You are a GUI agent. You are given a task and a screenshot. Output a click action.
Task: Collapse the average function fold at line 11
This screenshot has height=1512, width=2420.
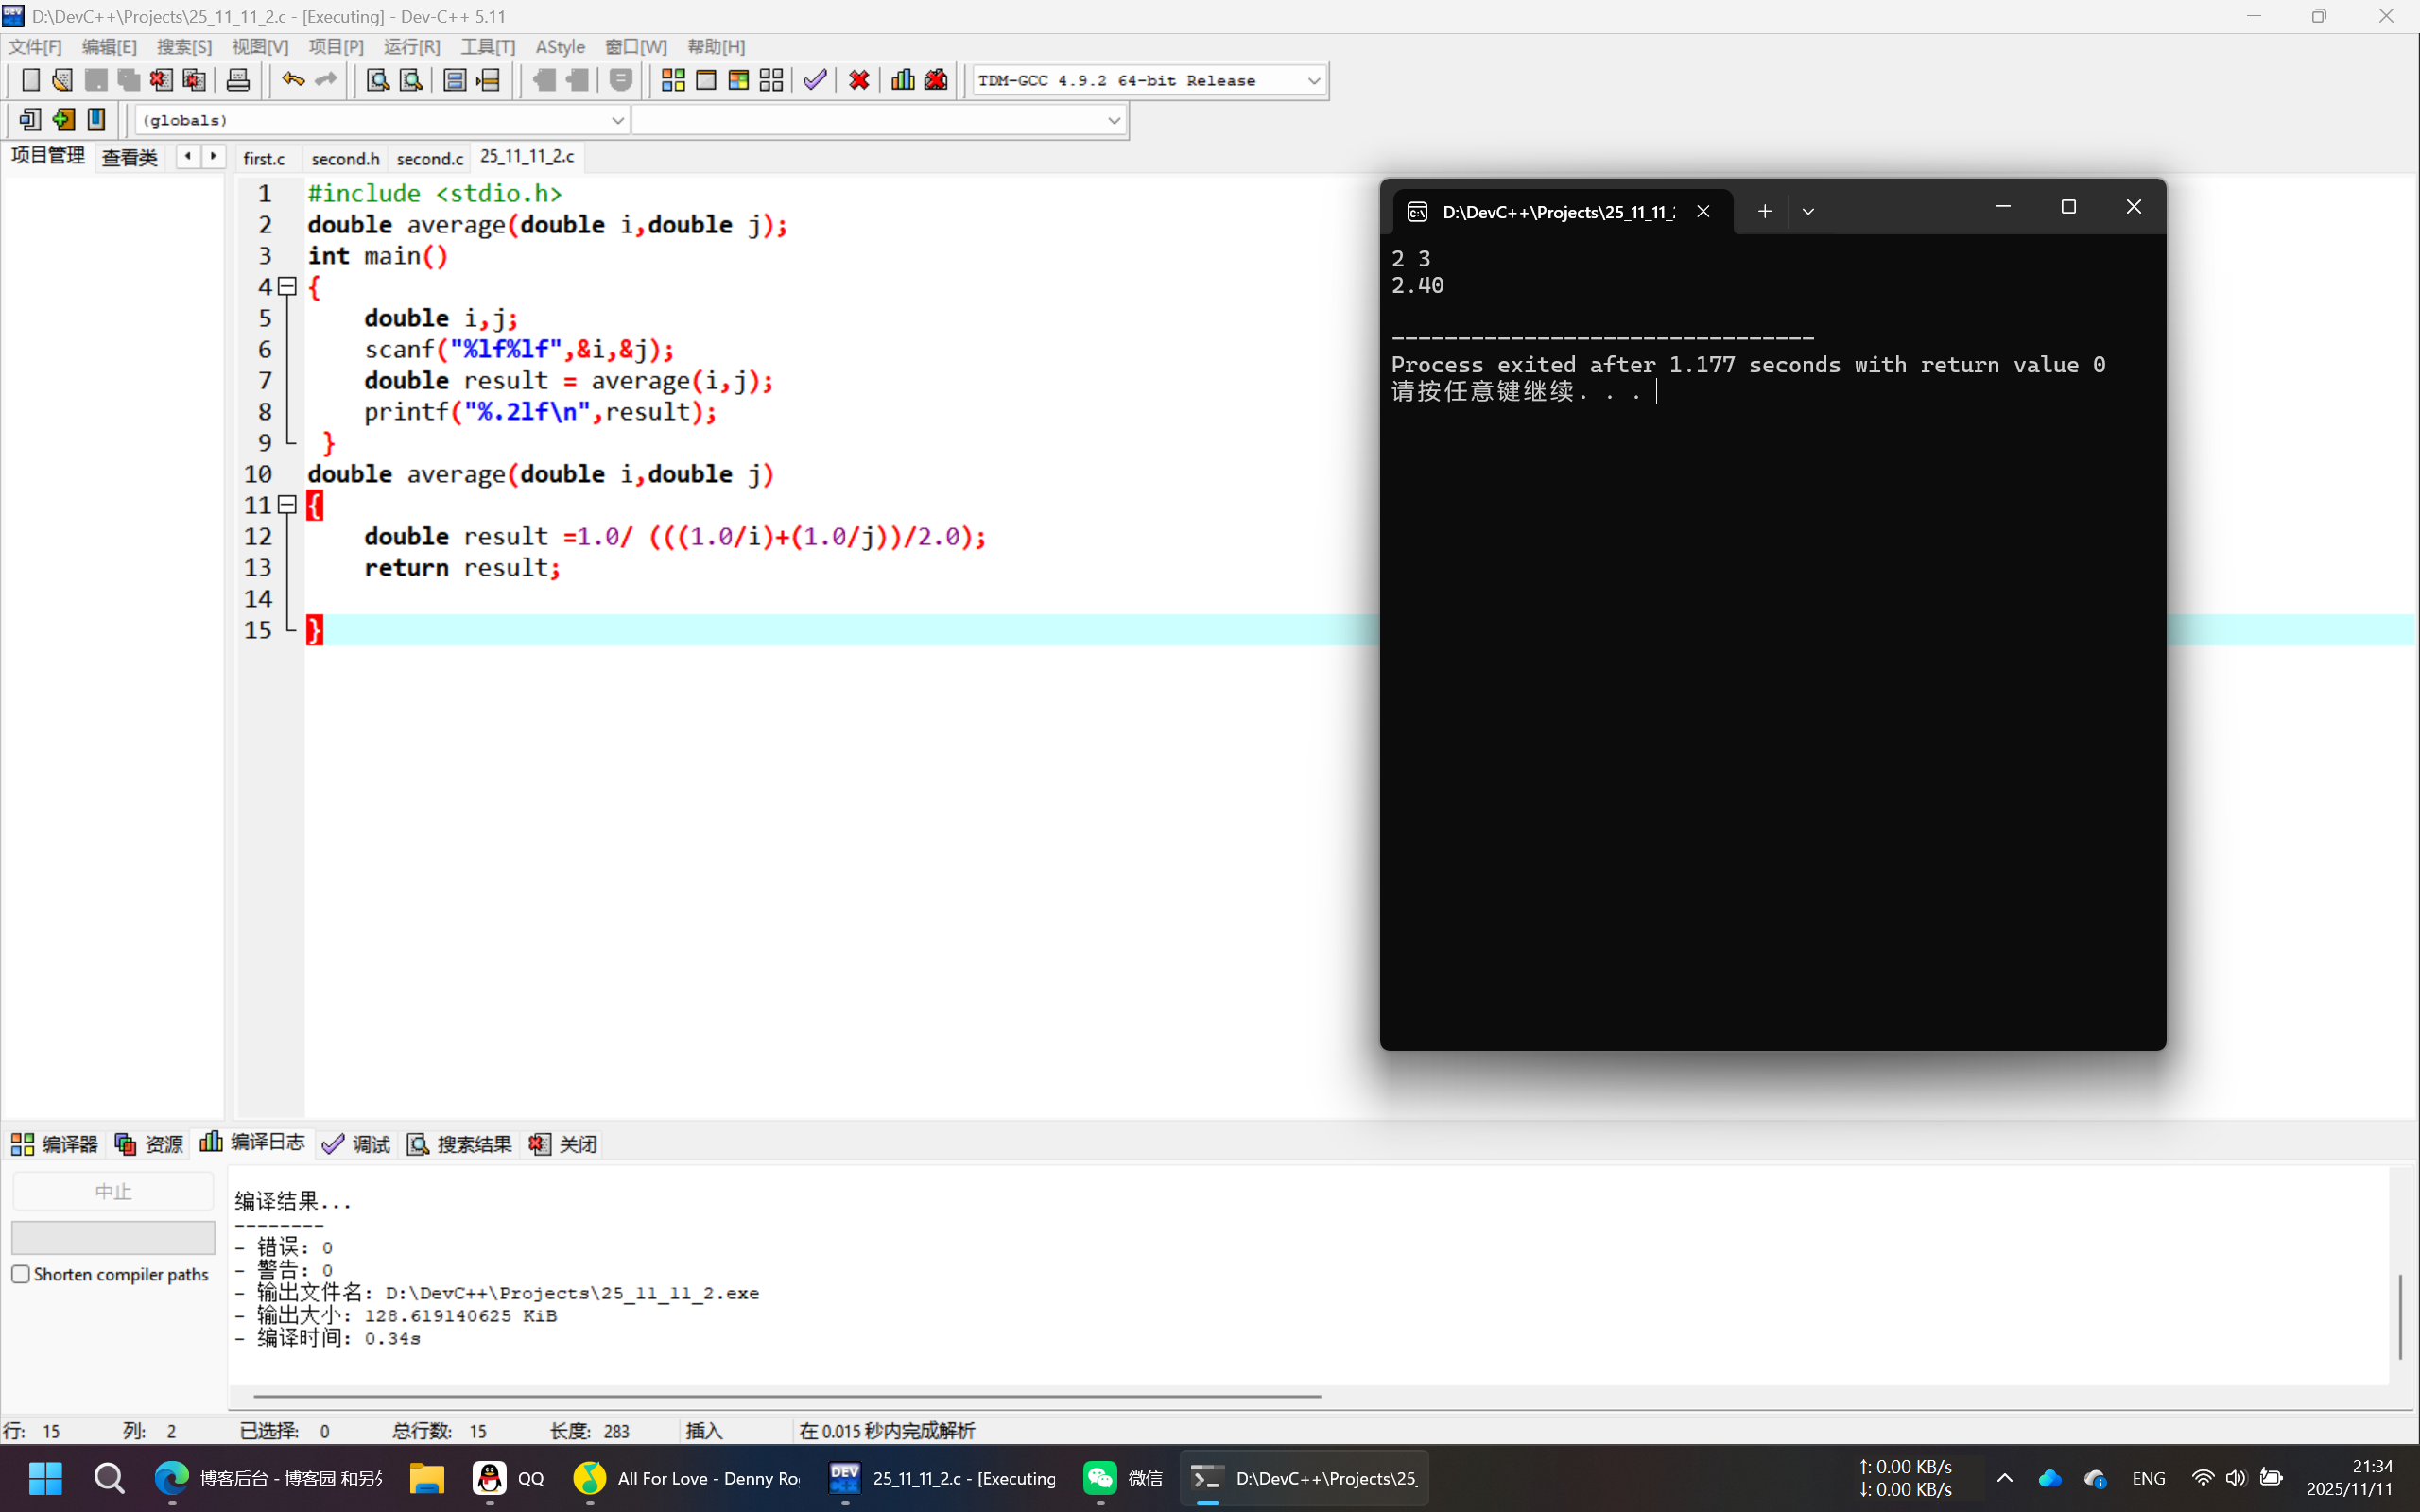tap(288, 505)
